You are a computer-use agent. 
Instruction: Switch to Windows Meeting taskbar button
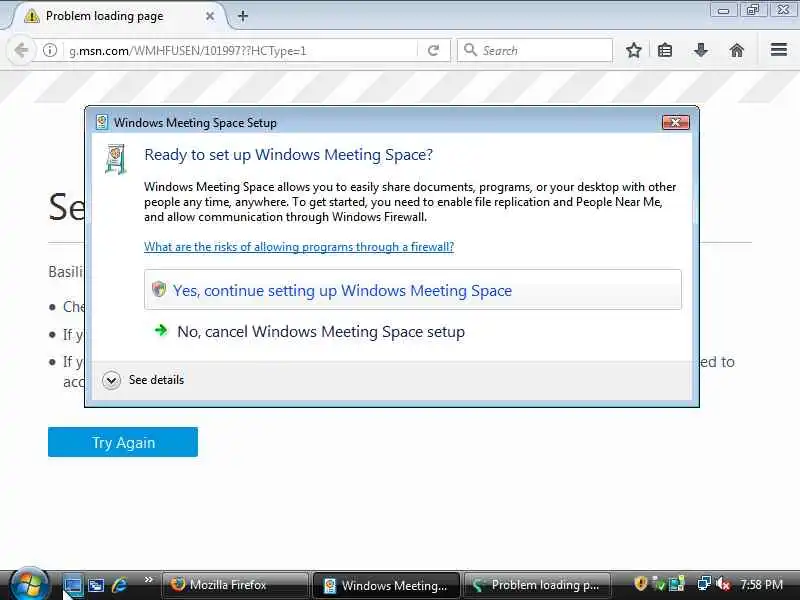(x=386, y=585)
